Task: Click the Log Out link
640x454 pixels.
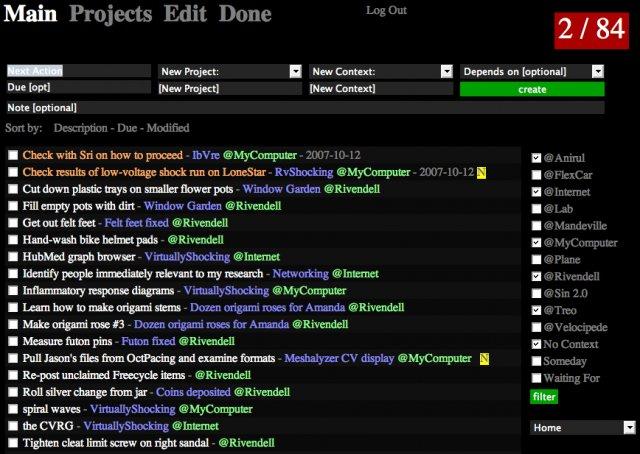Action: click(386, 10)
